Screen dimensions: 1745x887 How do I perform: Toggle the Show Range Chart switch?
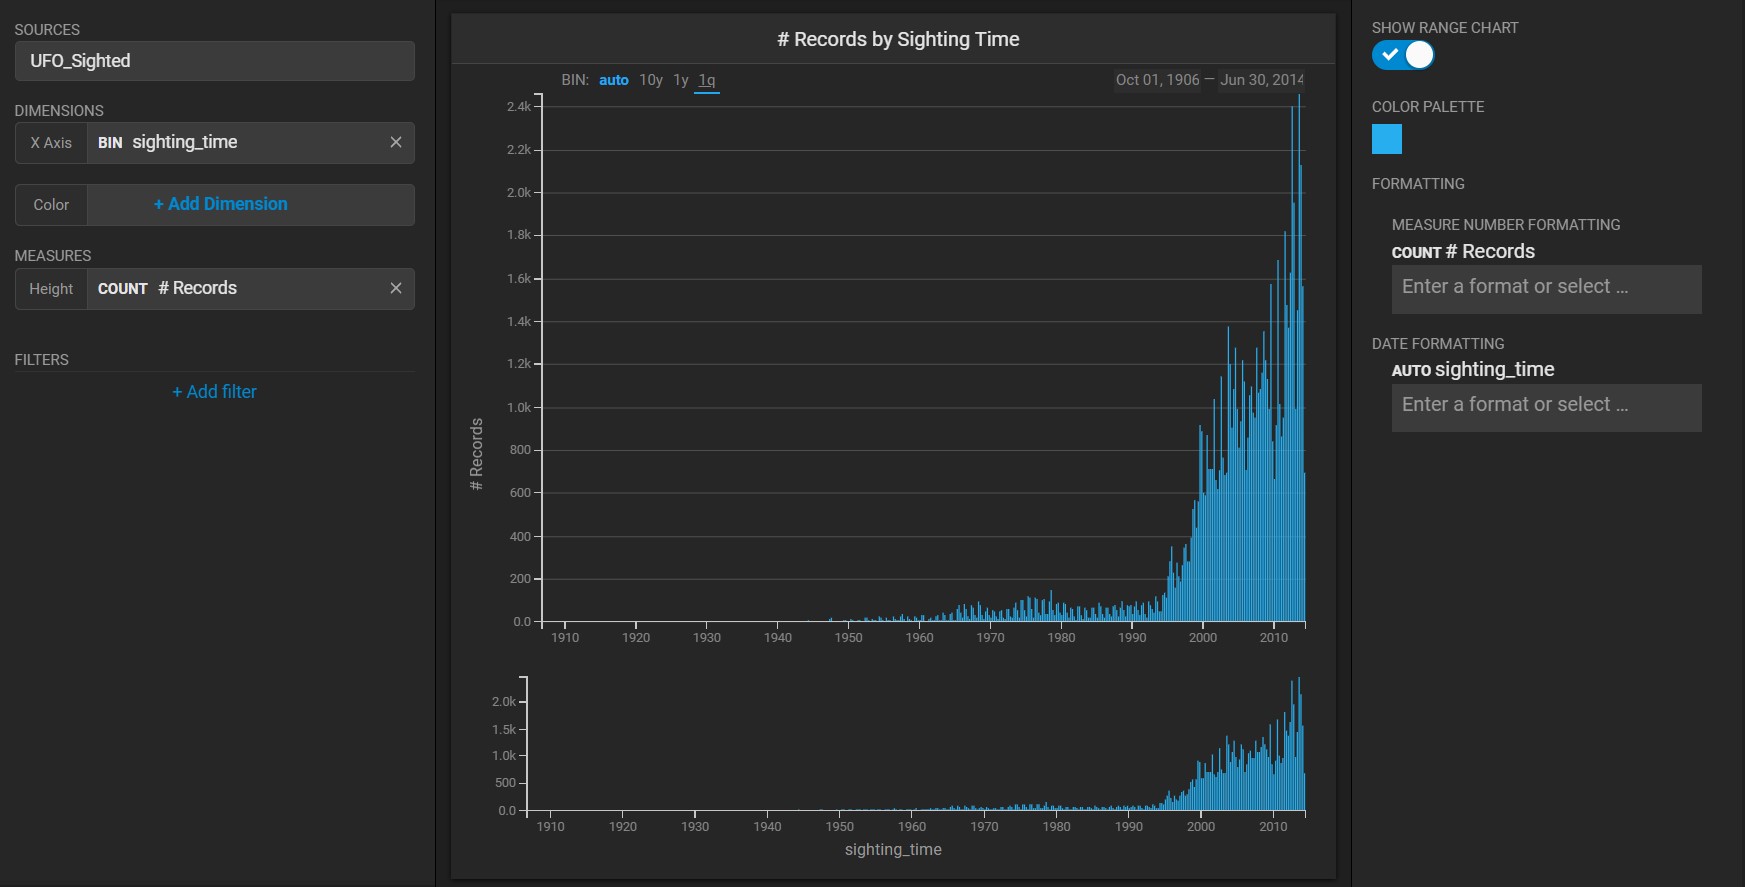click(1402, 56)
